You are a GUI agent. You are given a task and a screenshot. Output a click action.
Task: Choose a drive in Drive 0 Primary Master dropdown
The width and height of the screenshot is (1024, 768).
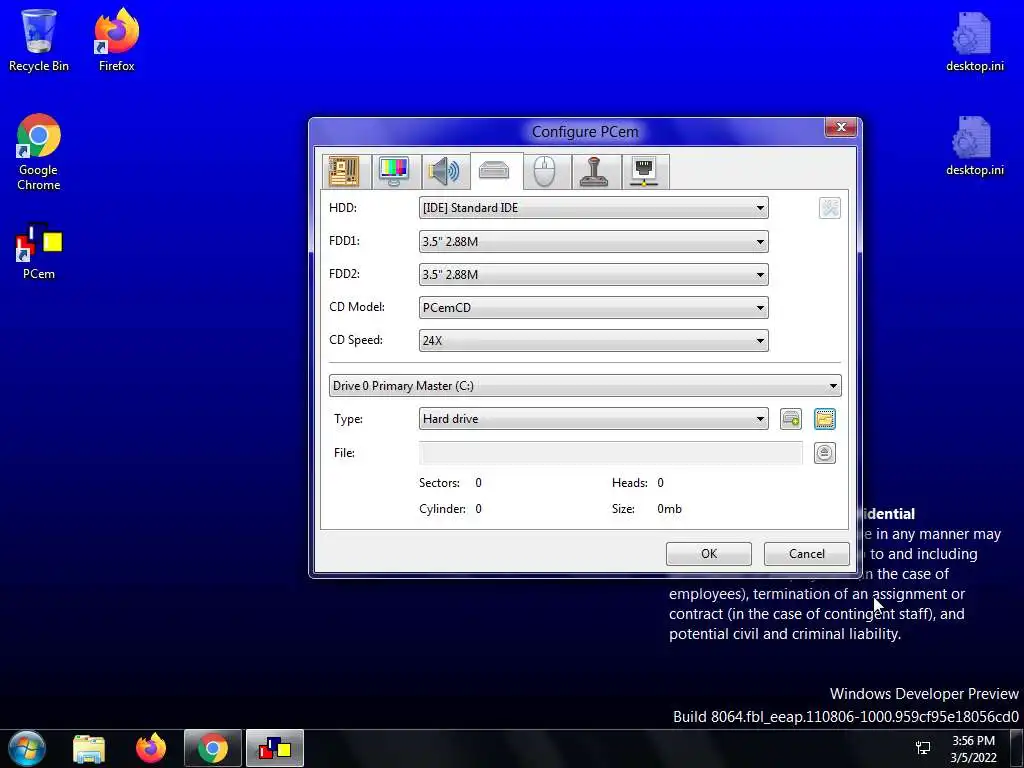[584, 385]
